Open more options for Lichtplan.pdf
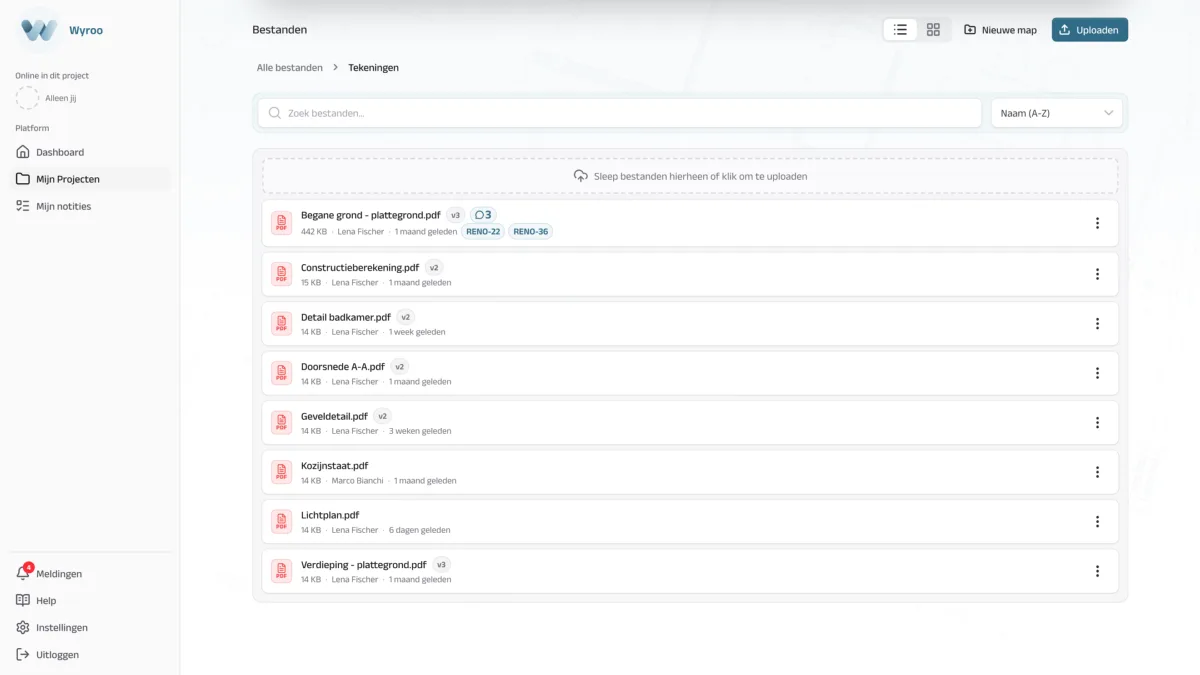The image size is (1200, 675). point(1097,521)
